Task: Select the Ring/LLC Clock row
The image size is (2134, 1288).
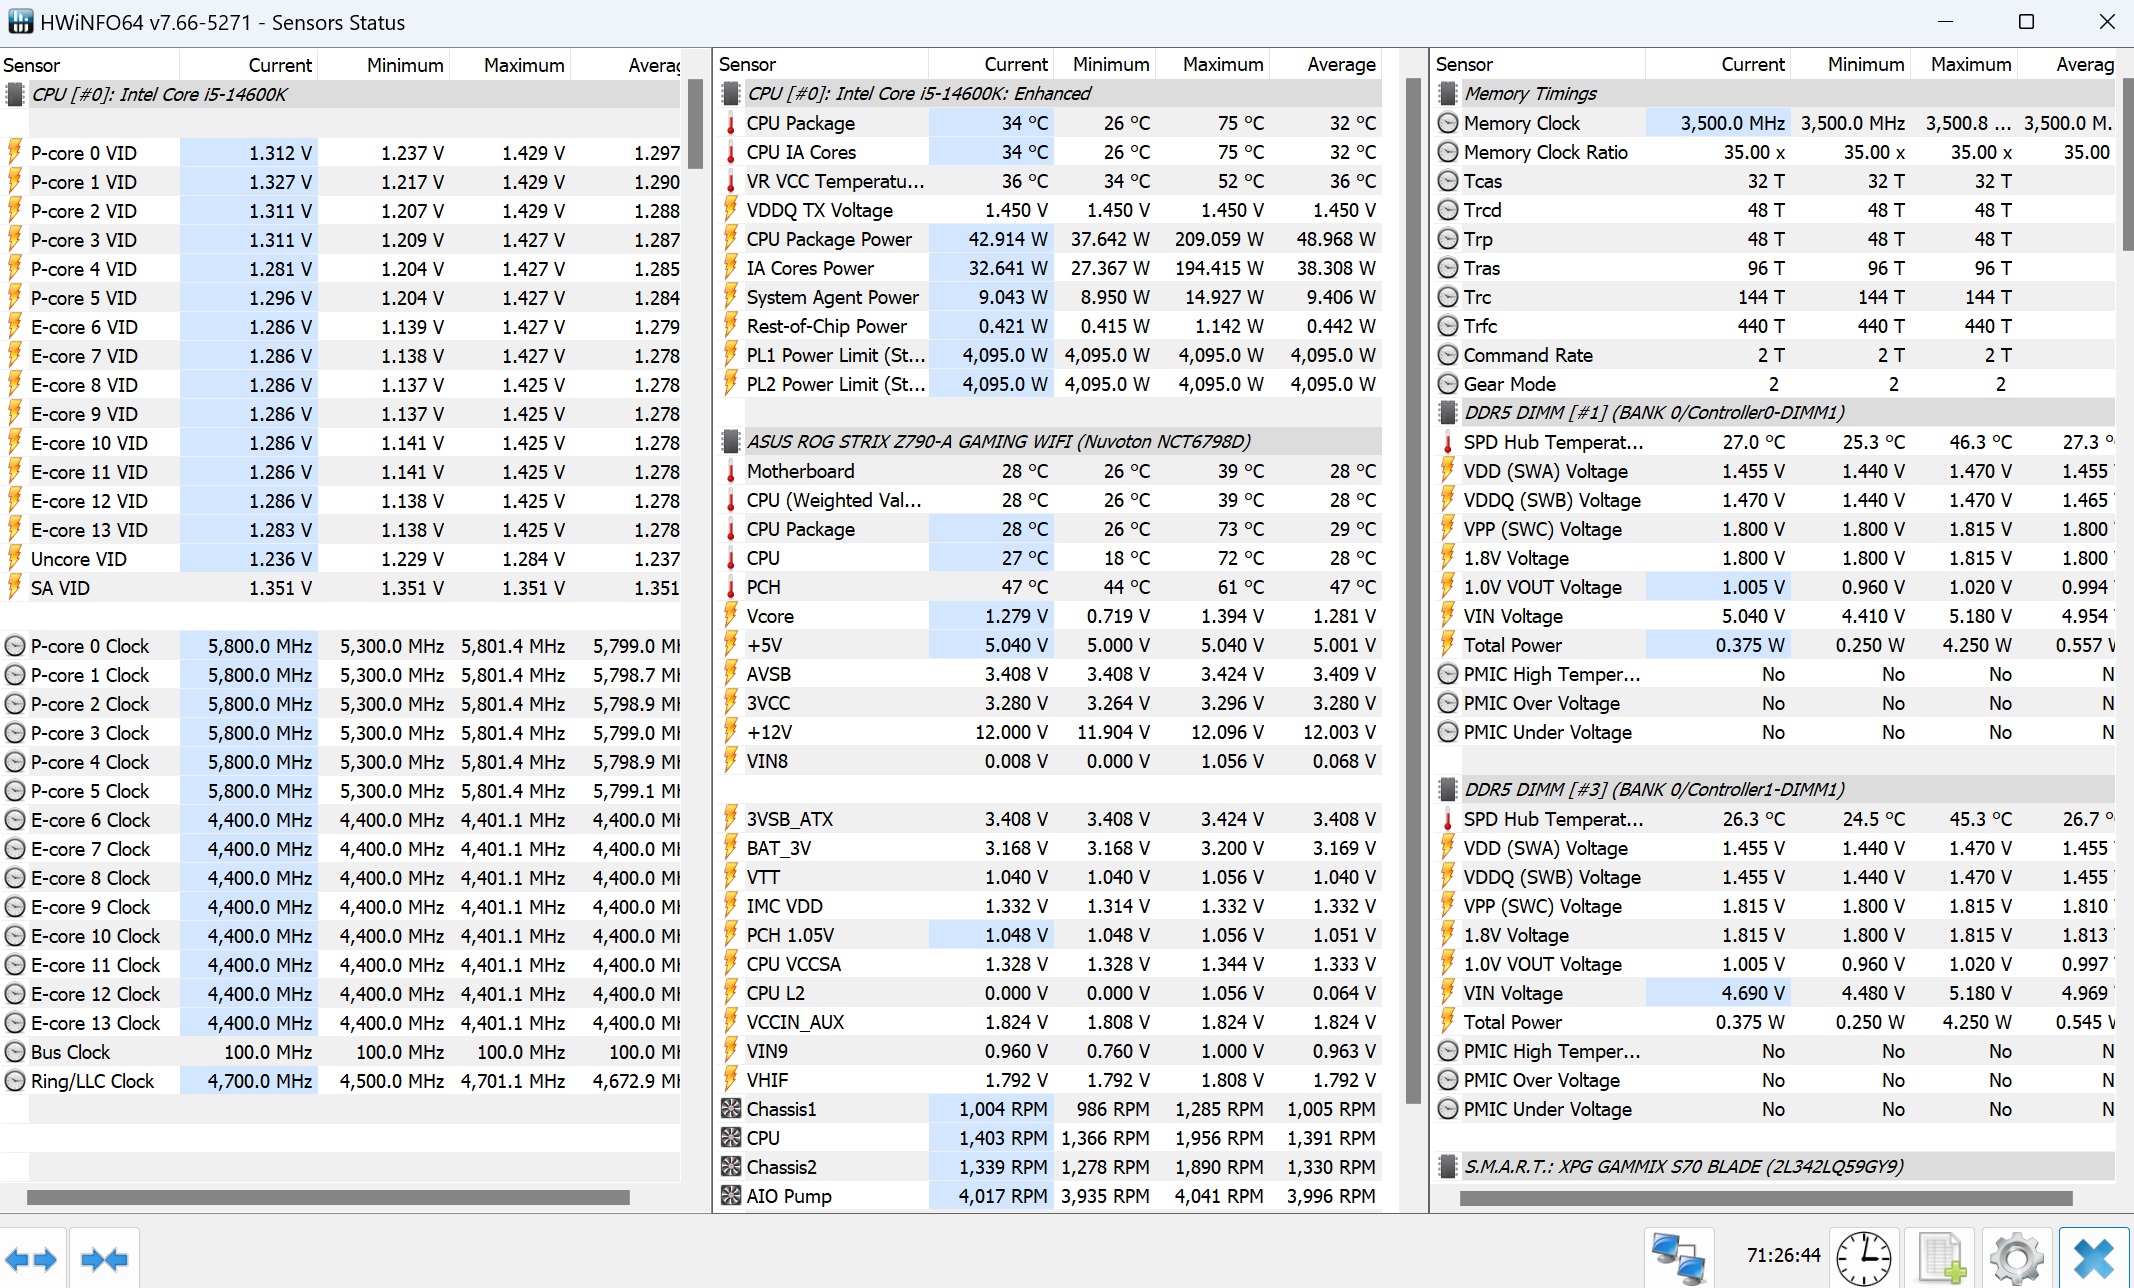Action: (92, 1081)
